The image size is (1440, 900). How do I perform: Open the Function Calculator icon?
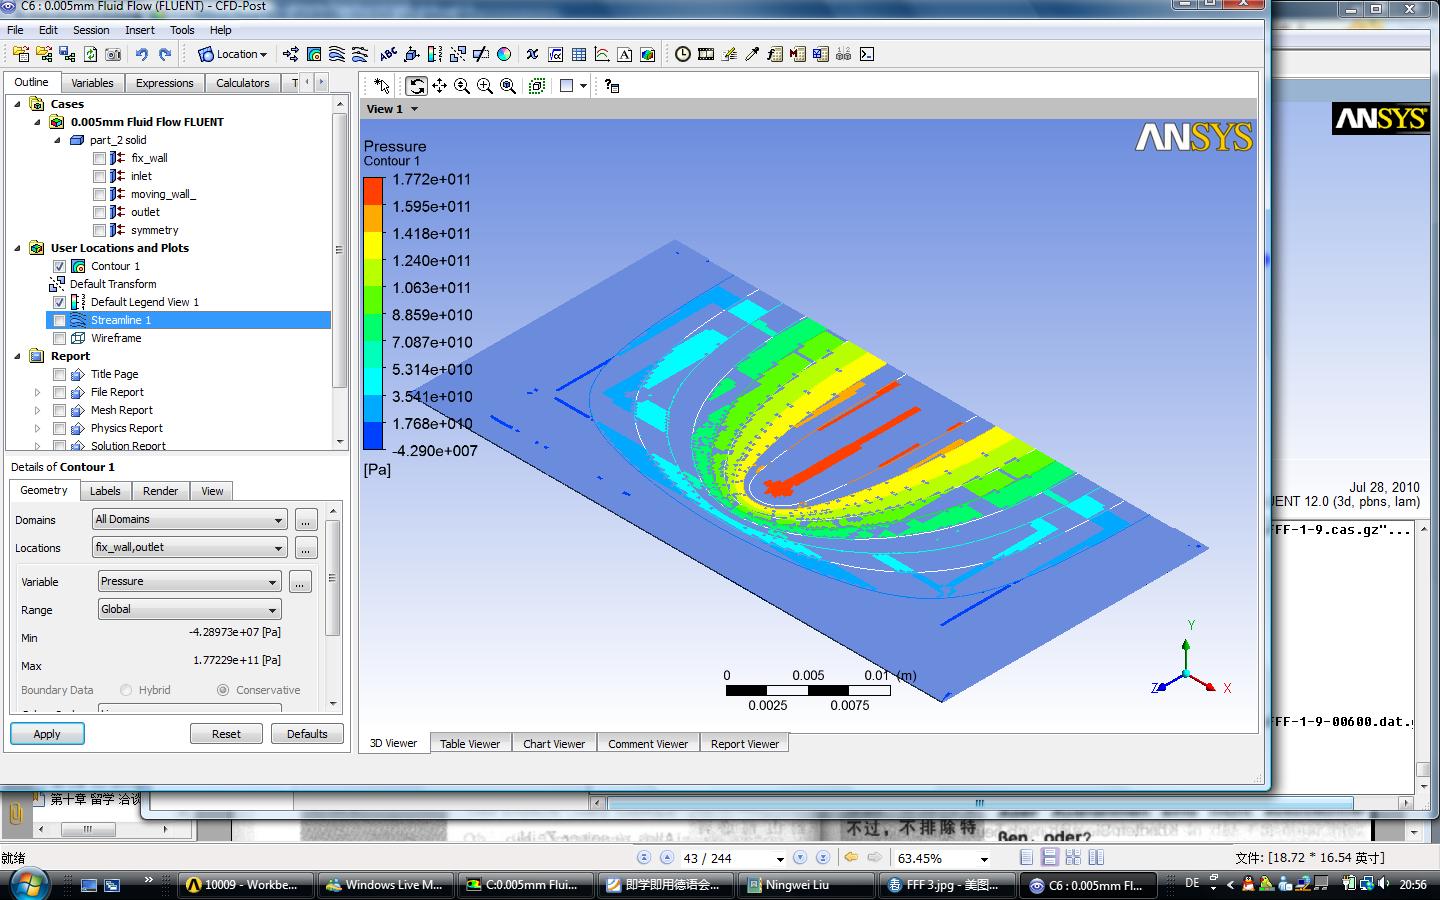(775, 54)
